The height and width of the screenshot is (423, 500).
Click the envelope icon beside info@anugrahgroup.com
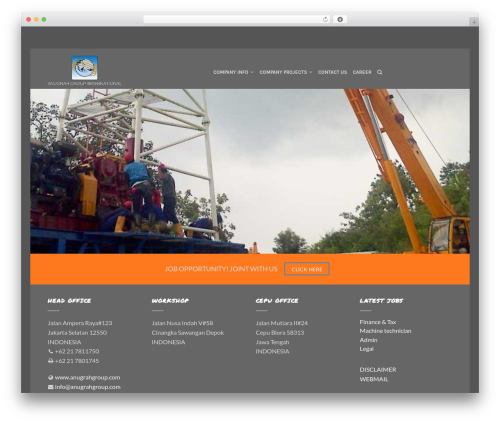tap(51, 387)
